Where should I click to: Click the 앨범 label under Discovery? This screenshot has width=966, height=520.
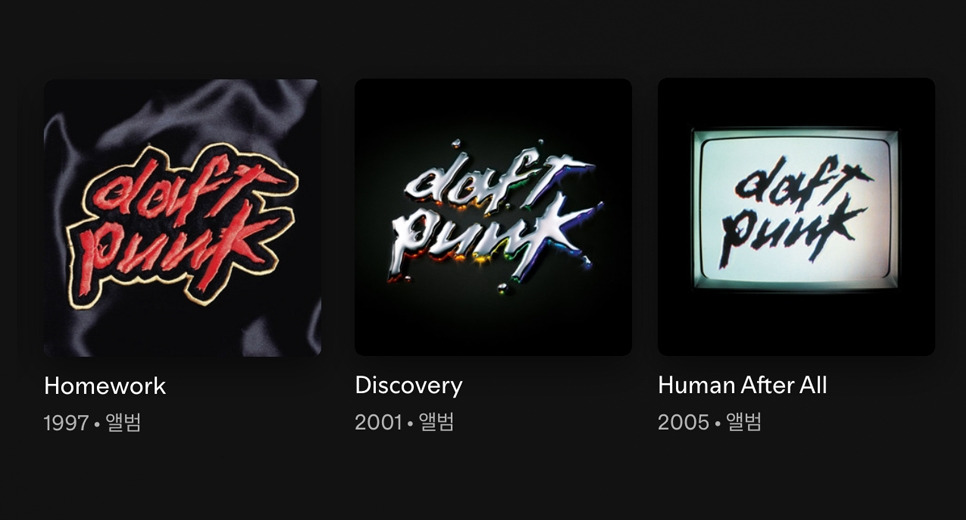[436, 422]
